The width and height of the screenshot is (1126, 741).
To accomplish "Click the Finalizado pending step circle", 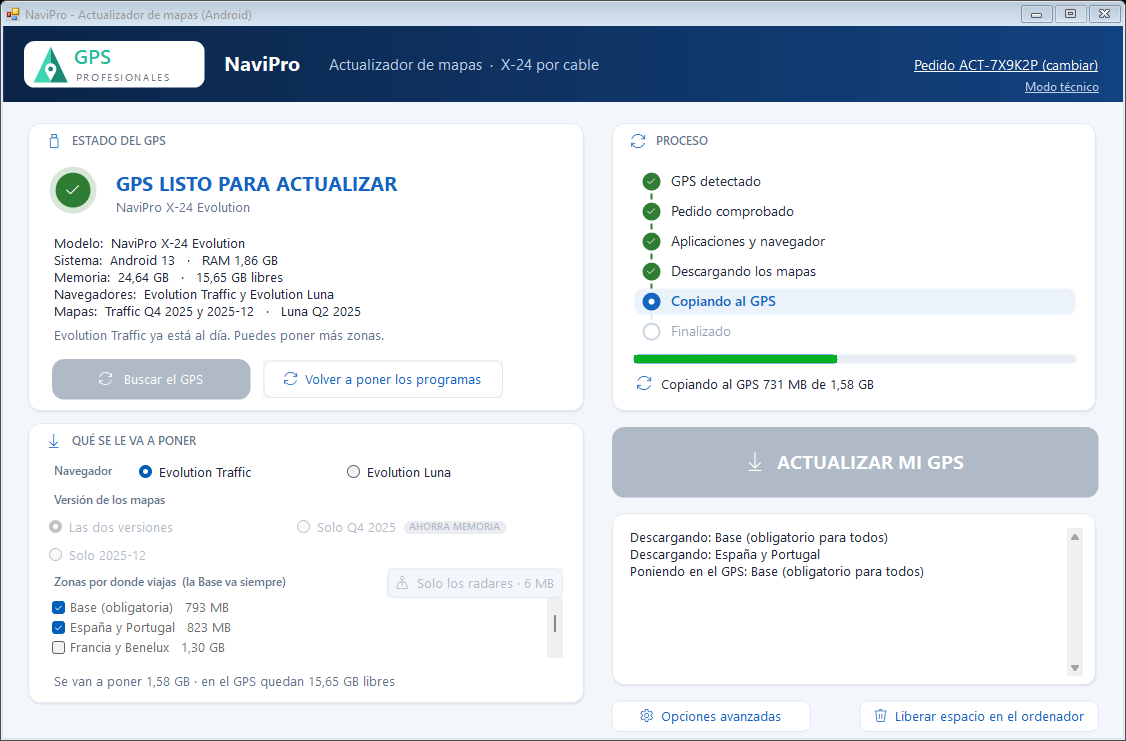I will point(651,332).
